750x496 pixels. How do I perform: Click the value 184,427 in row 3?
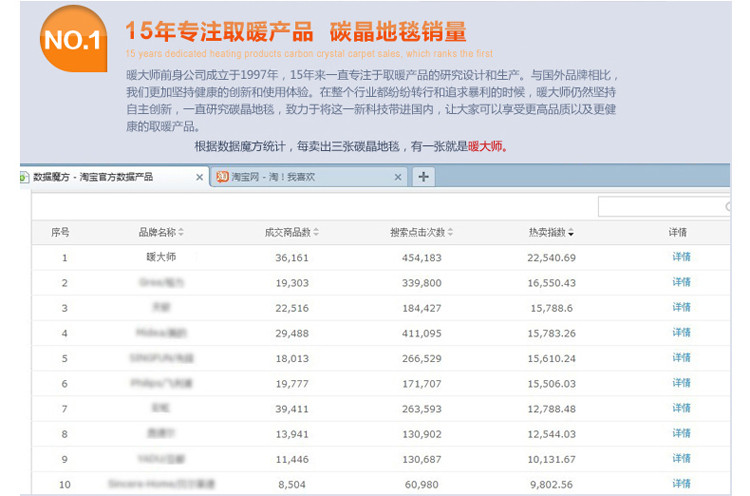pyautogui.click(x=421, y=309)
